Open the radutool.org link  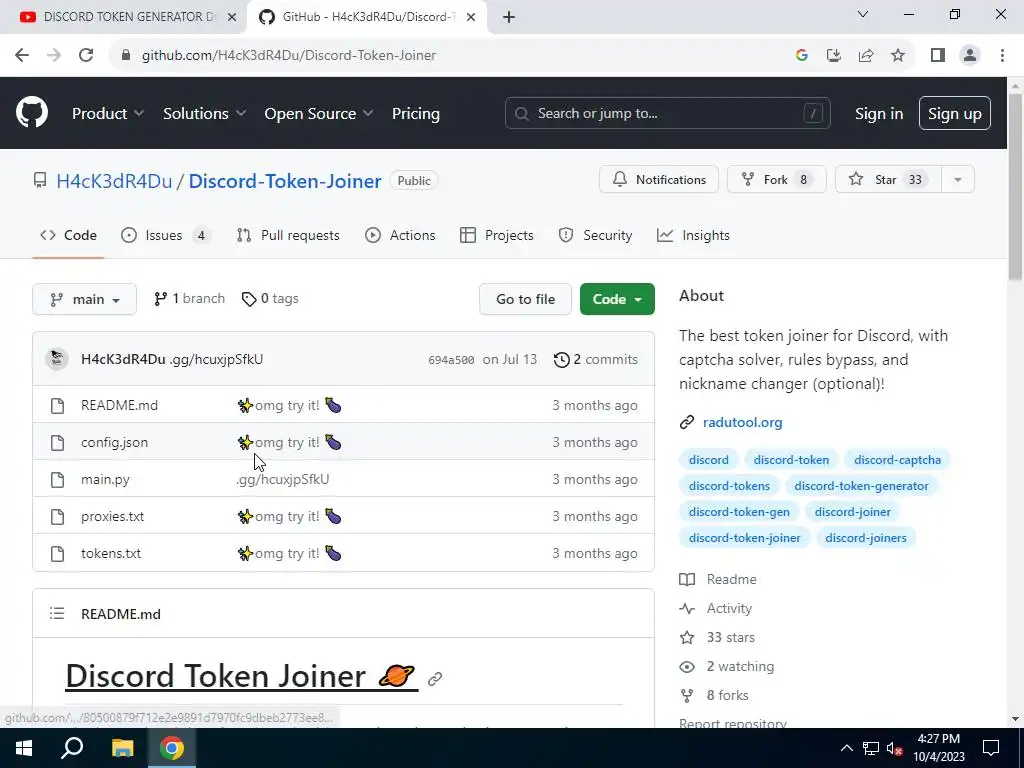[742, 423]
